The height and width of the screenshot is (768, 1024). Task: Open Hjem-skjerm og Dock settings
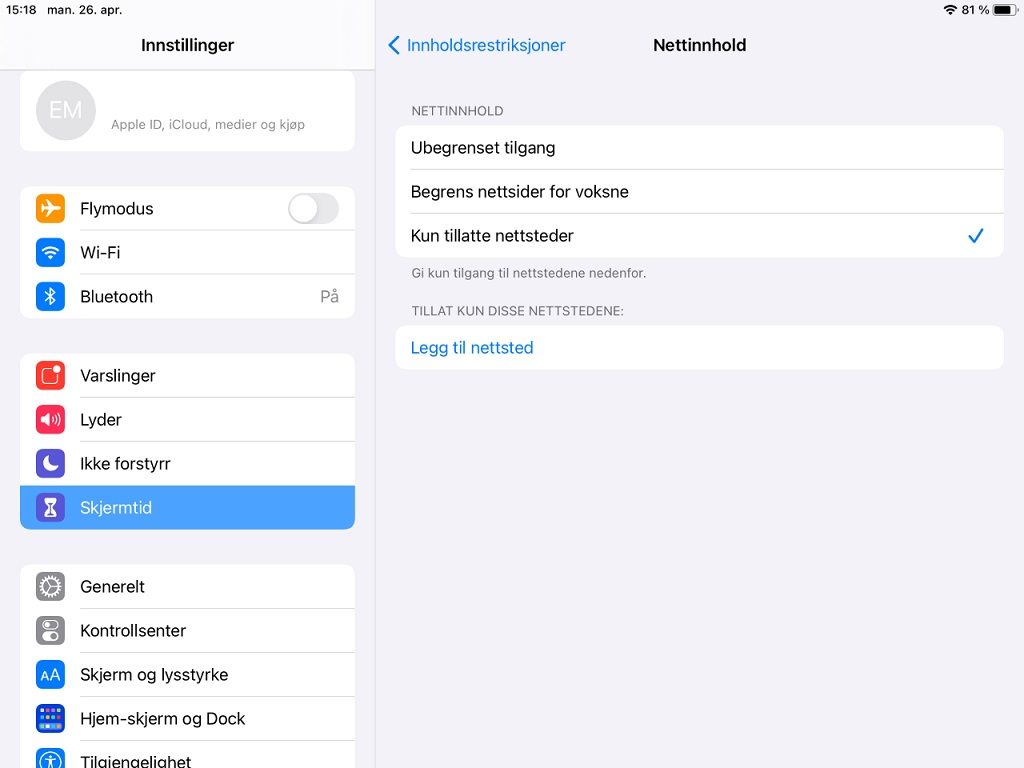click(x=187, y=718)
